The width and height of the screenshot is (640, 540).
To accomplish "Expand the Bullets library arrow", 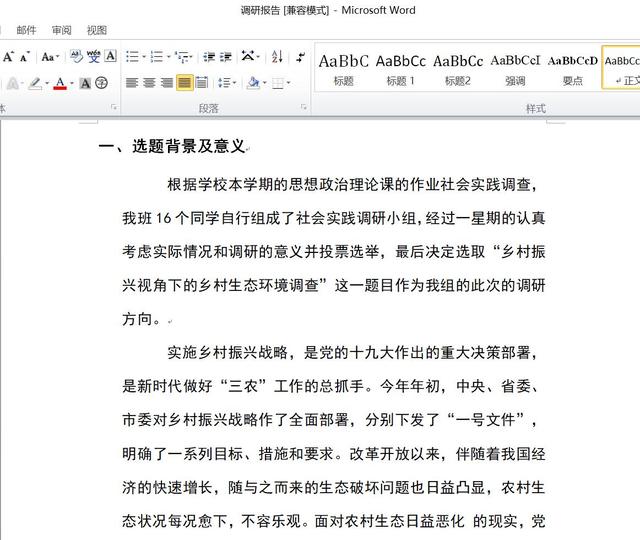I will tap(144, 57).
